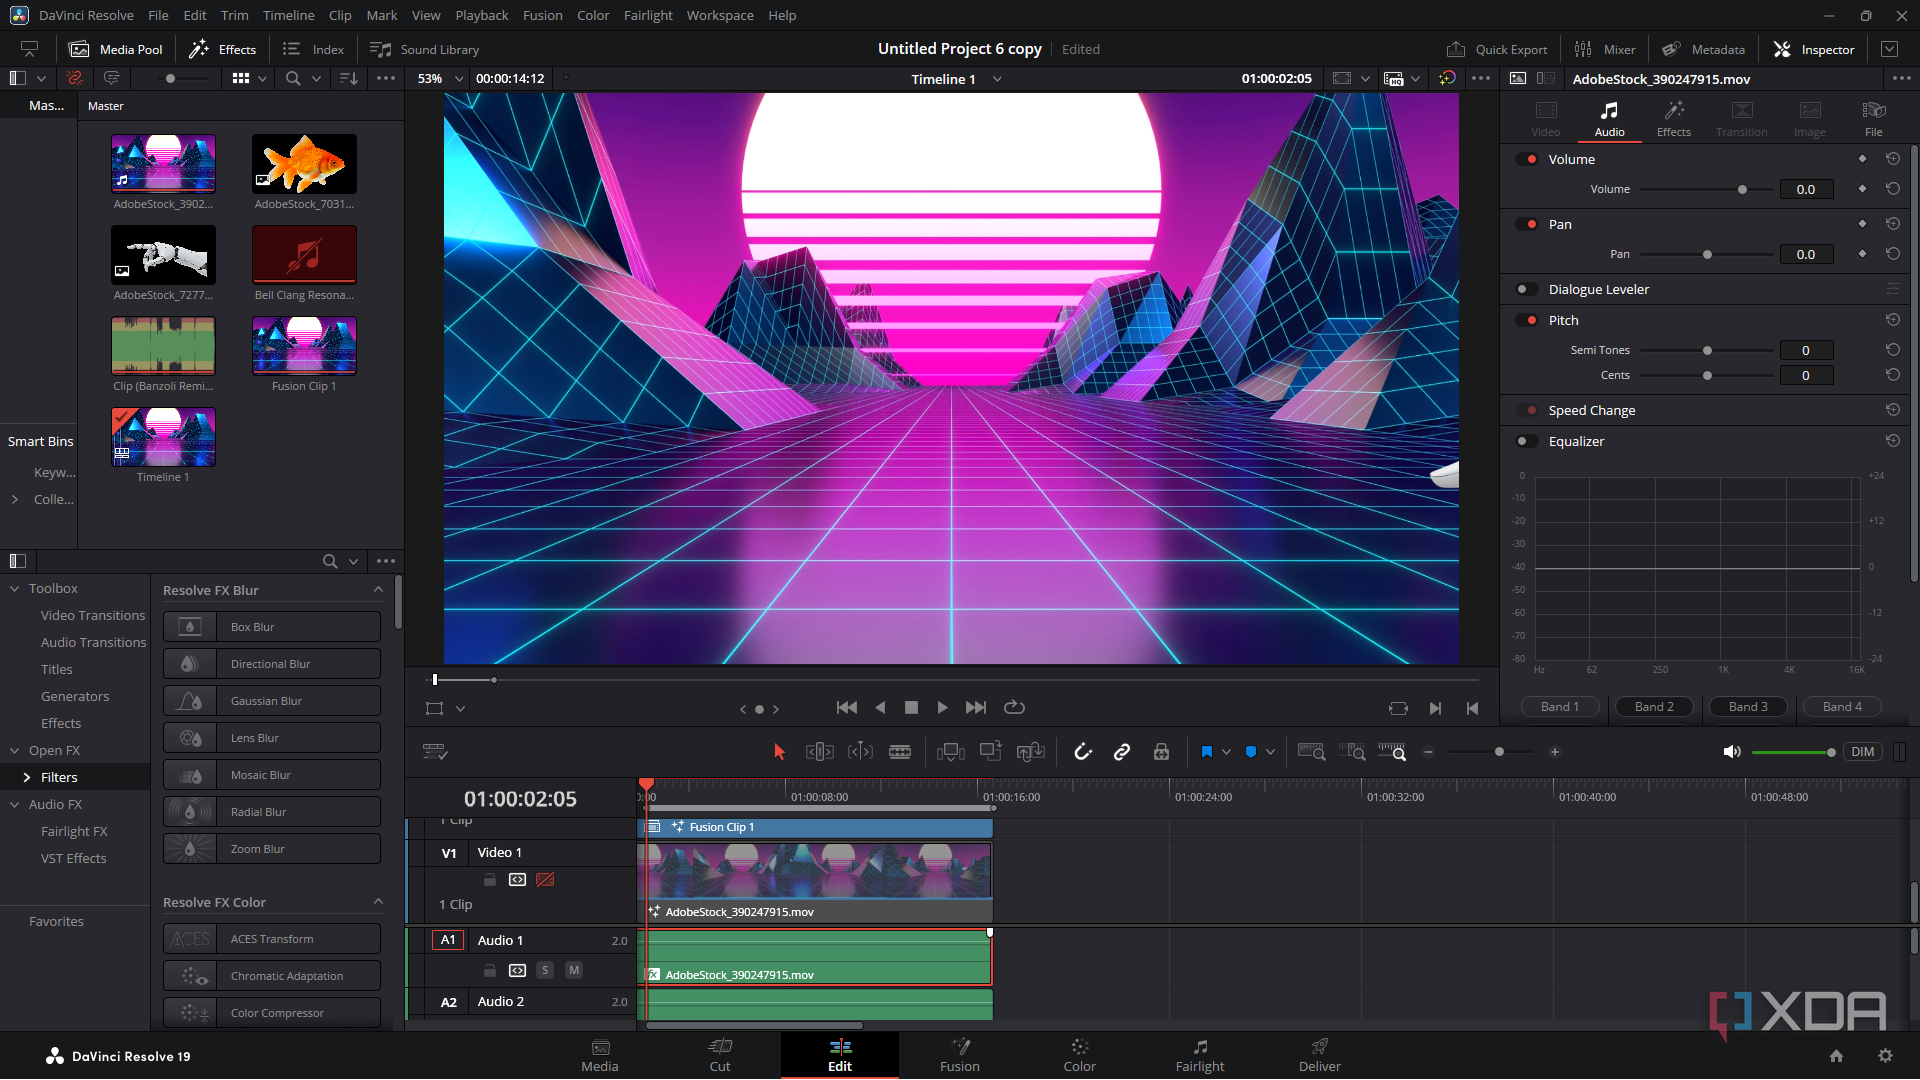Enable the Dialogue Leveler switch
This screenshot has height=1080, width=1920.
[x=1527, y=289]
